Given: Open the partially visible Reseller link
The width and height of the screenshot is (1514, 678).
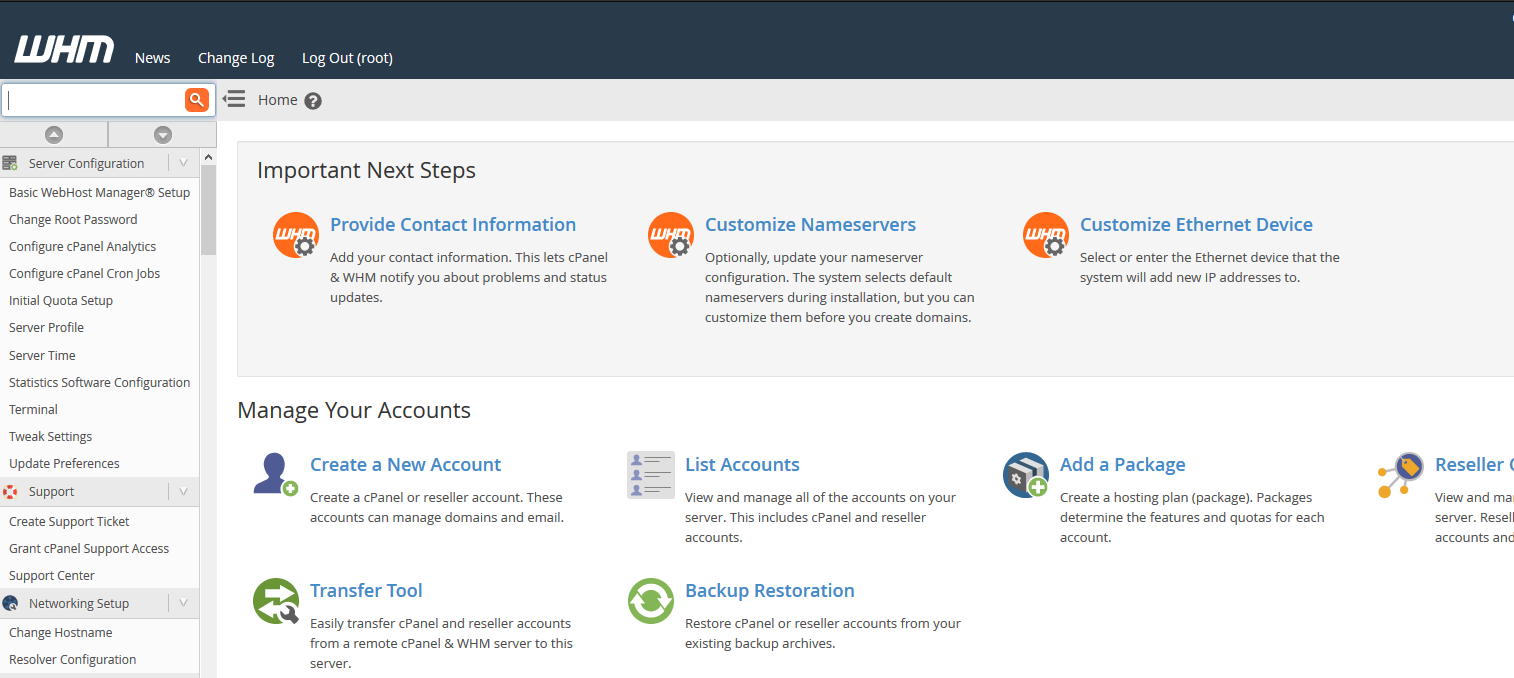Looking at the screenshot, I should (x=1474, y=465).
